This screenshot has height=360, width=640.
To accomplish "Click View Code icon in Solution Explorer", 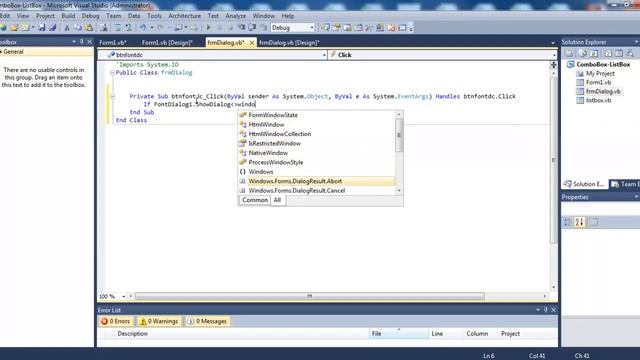I will point(608,53).
